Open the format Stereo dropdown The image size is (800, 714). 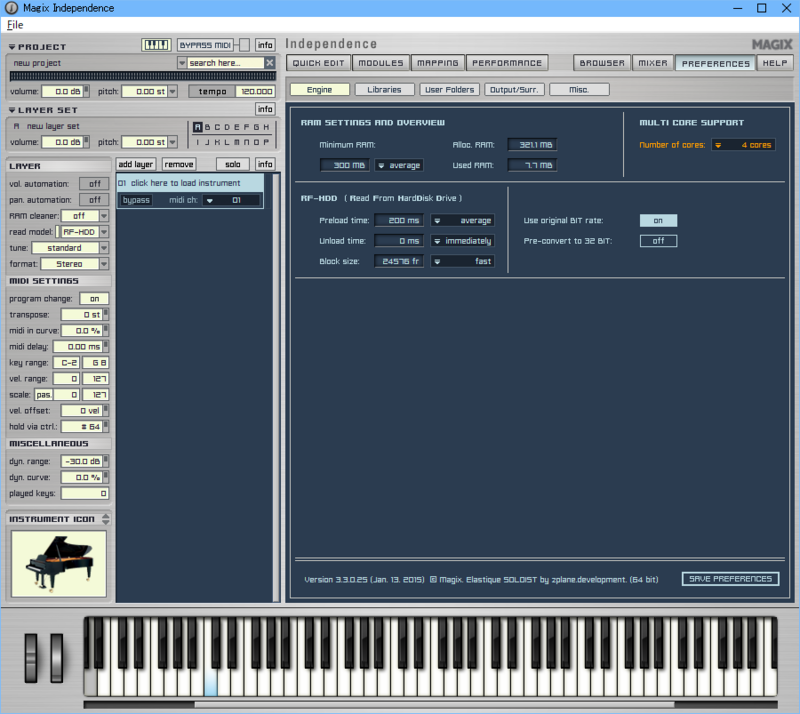coord(104,264)
